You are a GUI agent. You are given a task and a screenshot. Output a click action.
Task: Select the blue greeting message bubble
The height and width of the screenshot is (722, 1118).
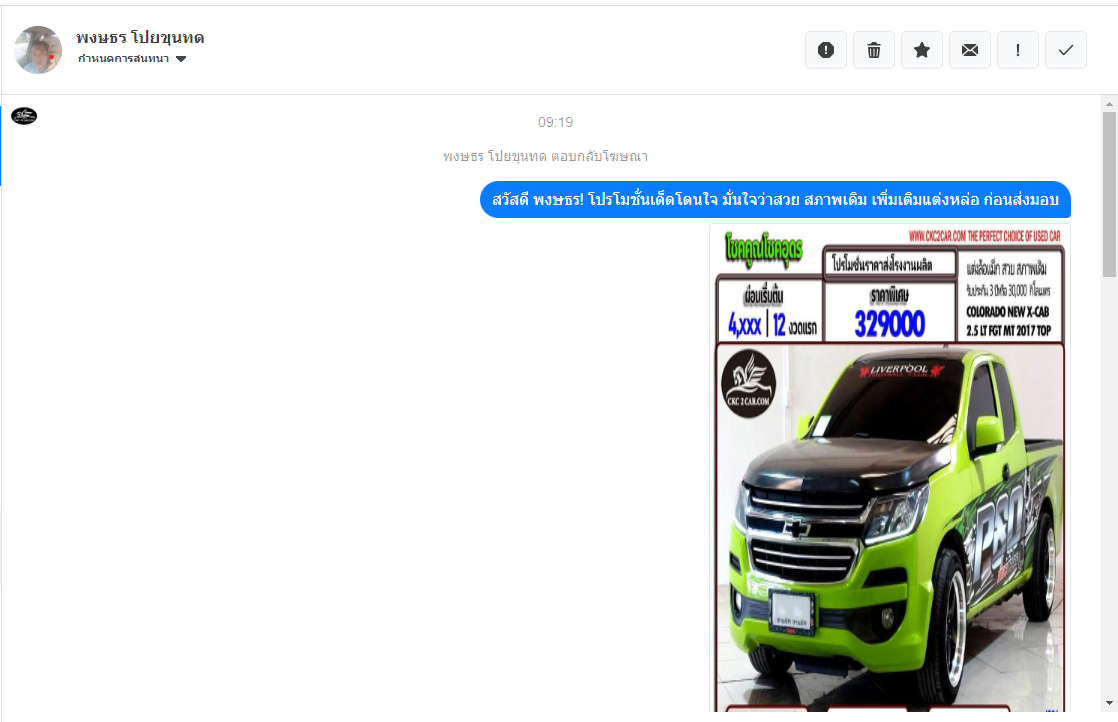tap(775, 200)
